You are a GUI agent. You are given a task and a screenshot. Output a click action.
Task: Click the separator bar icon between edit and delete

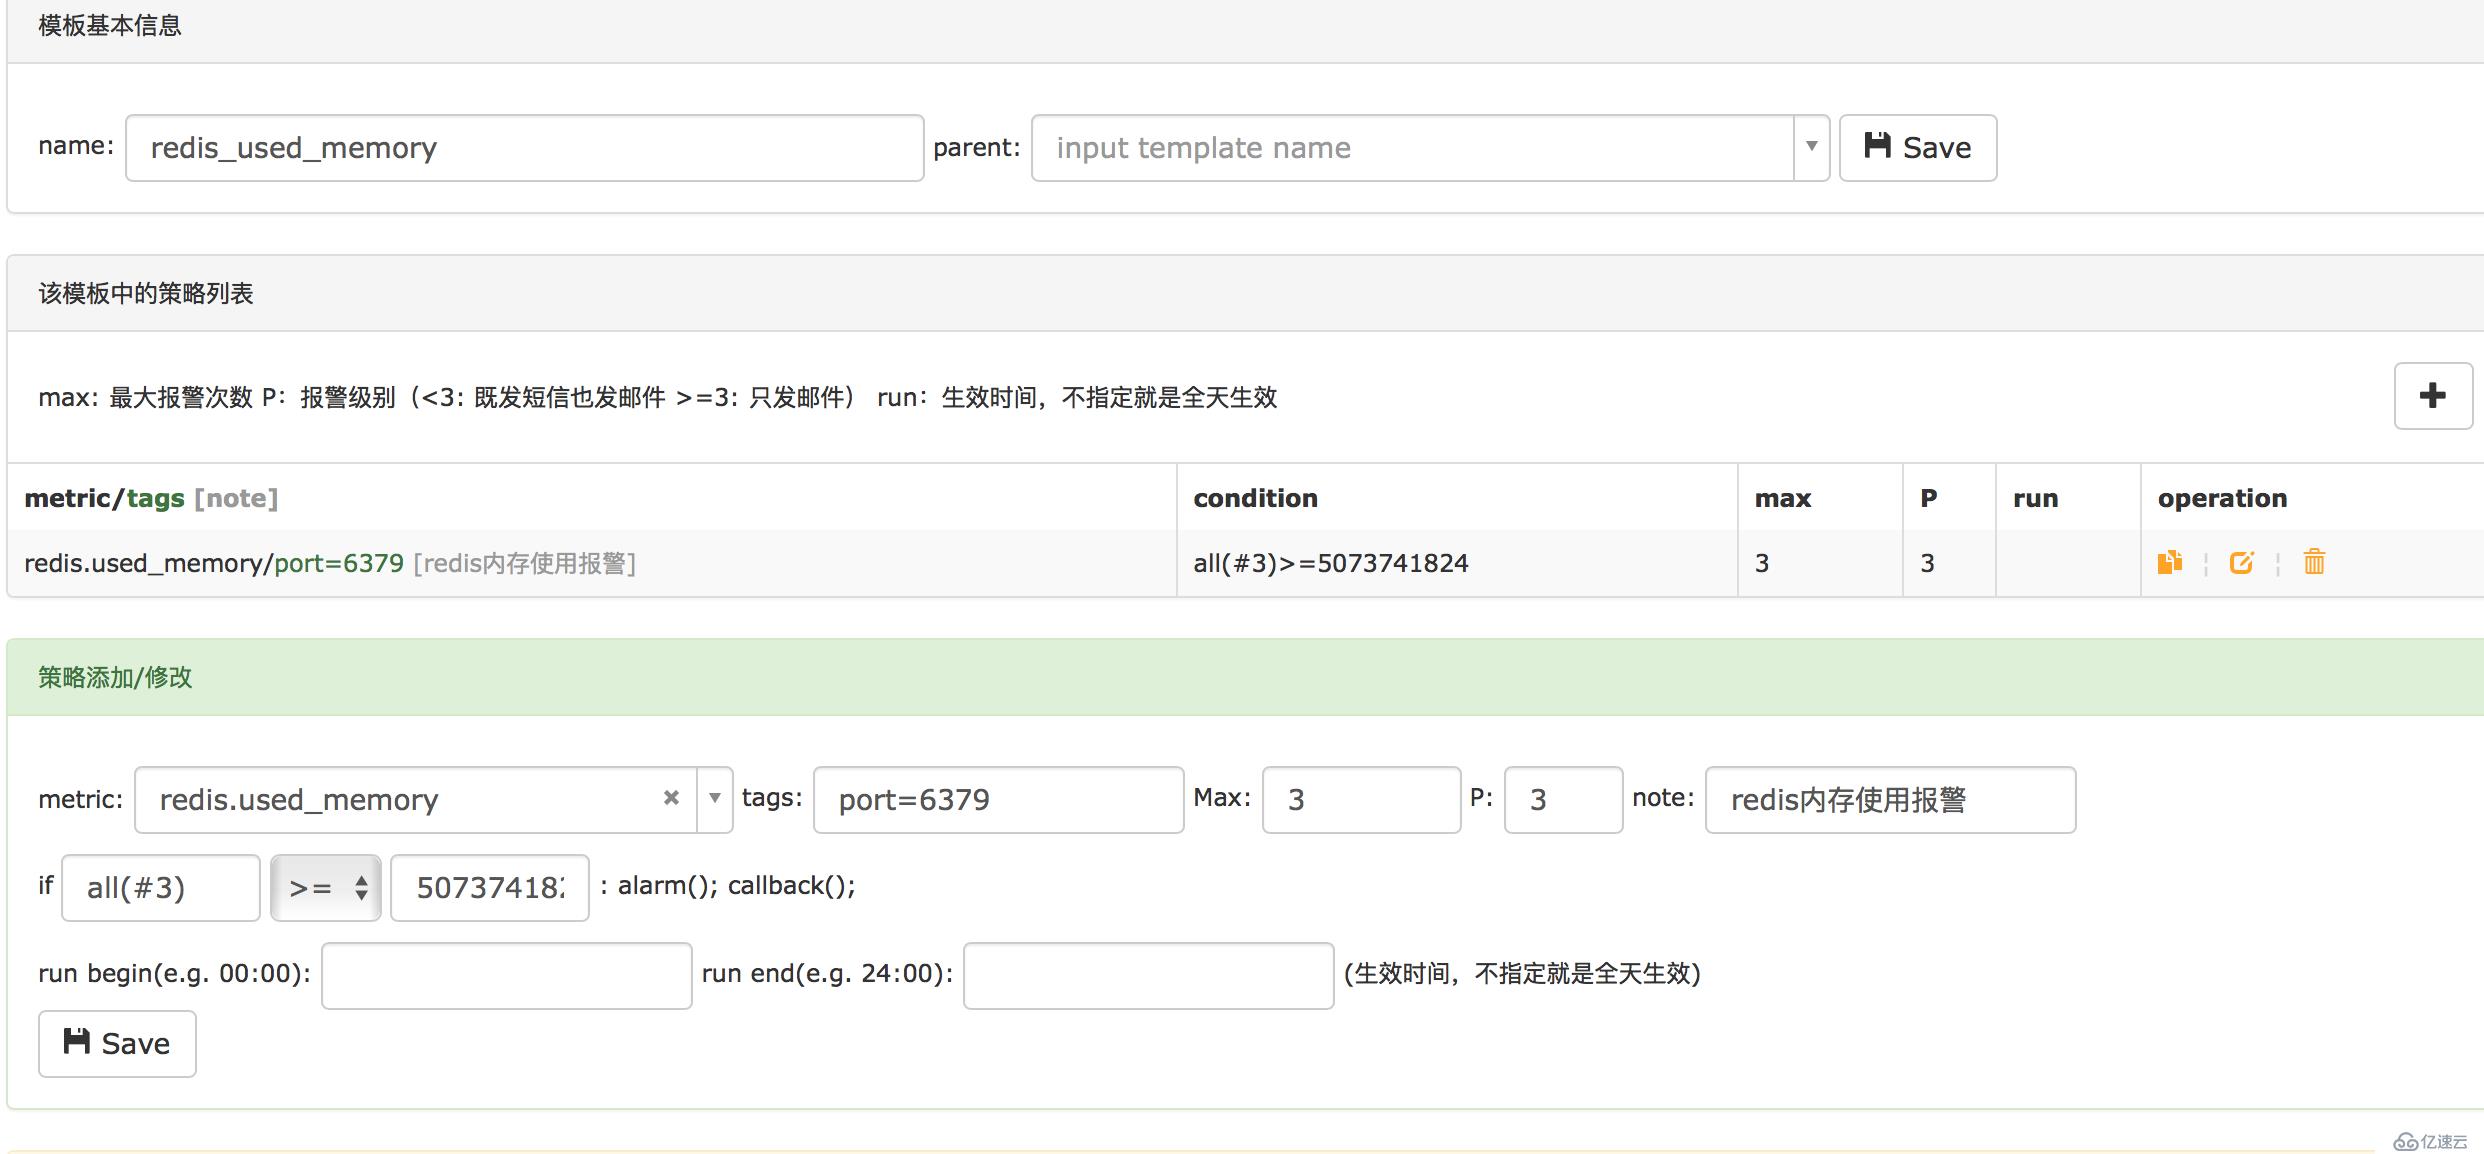point(2278,564)
